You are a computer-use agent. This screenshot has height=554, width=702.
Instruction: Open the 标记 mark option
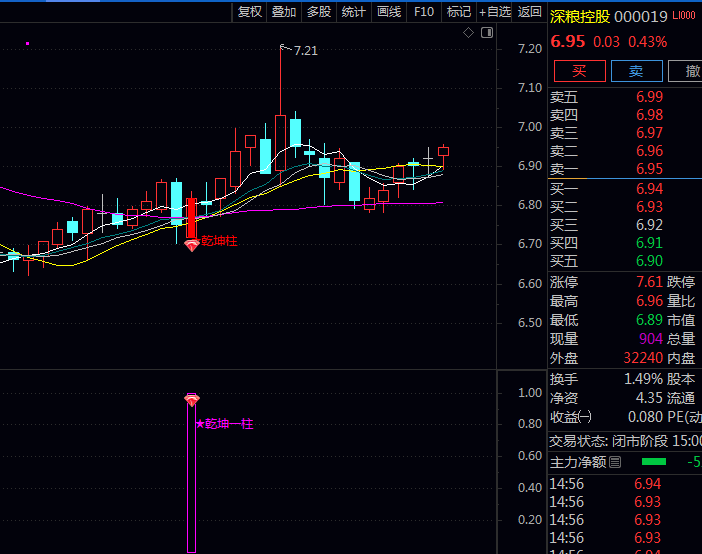(458, 12)
